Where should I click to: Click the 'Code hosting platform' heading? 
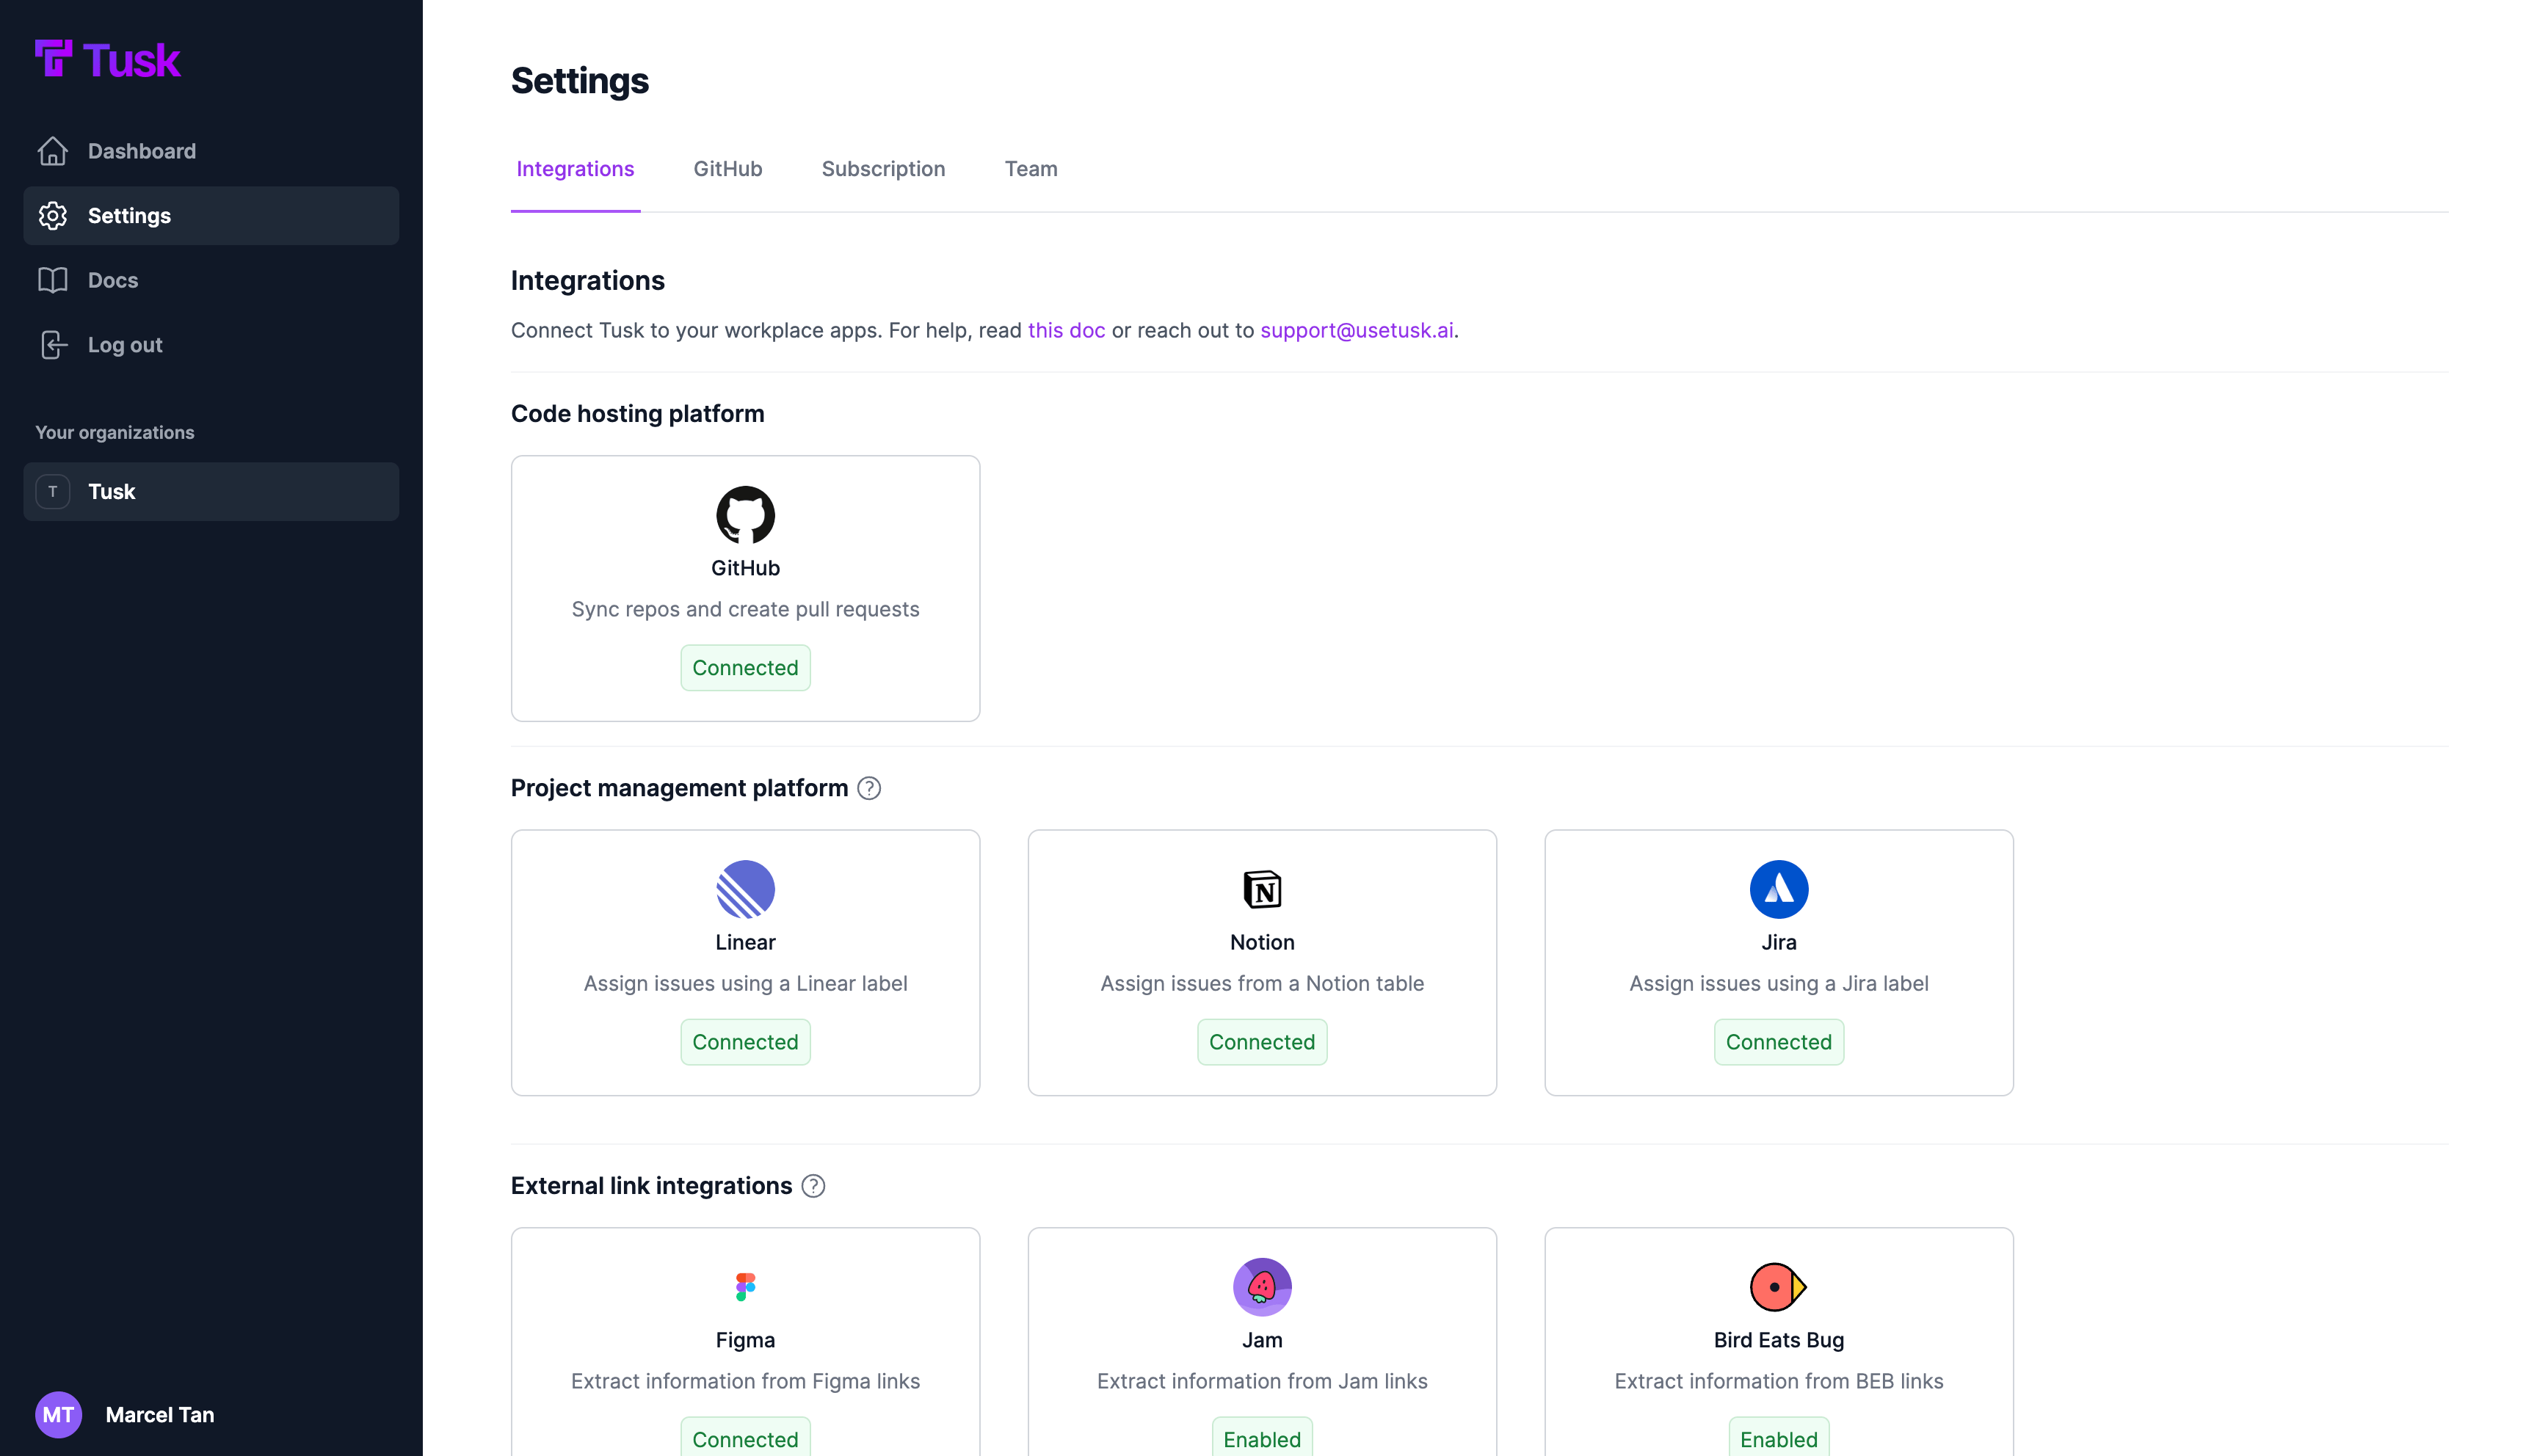tap(637, 414)
